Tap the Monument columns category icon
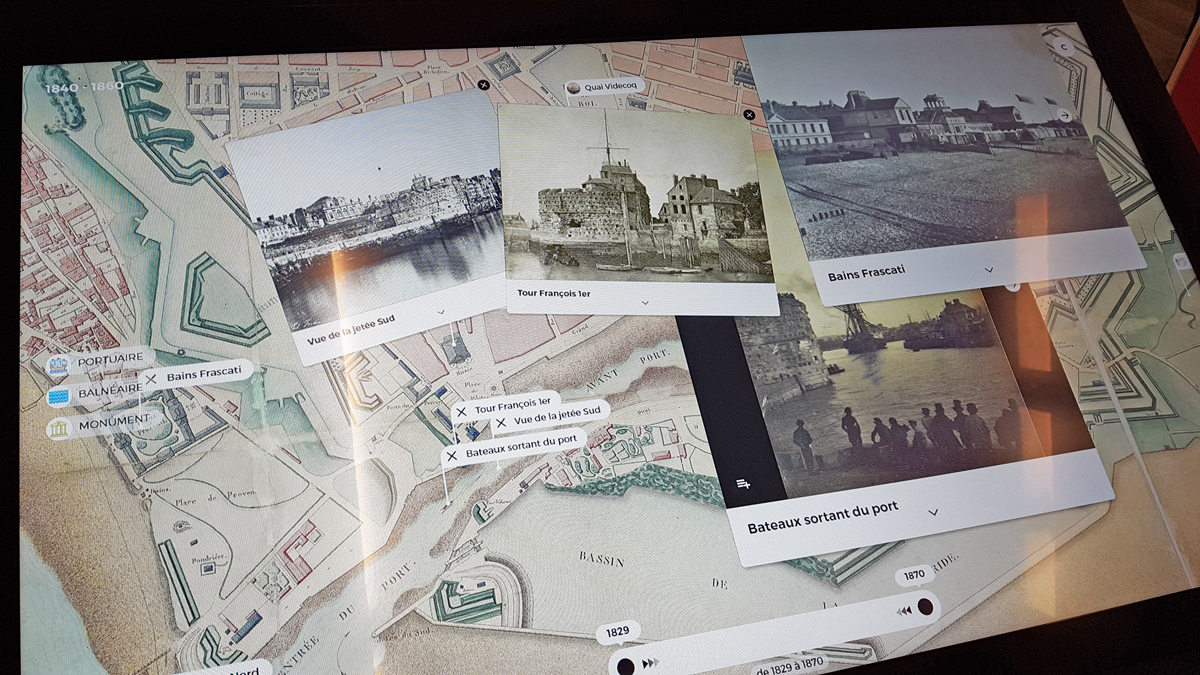The height and width of the screenshot is (675, 1200). coord(59,428)
